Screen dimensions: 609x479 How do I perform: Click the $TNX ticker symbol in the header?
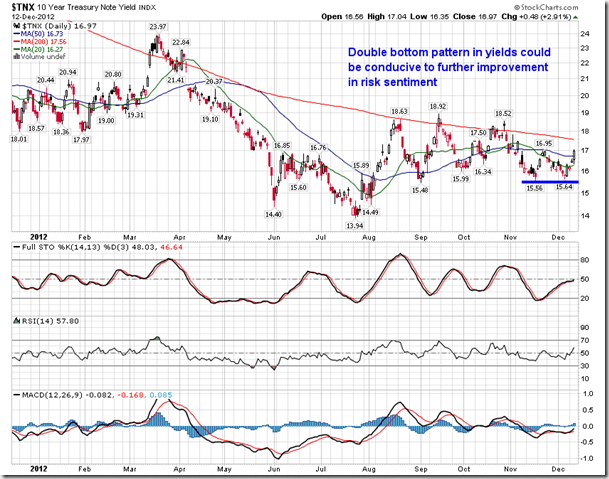click(x=23, y=8)
